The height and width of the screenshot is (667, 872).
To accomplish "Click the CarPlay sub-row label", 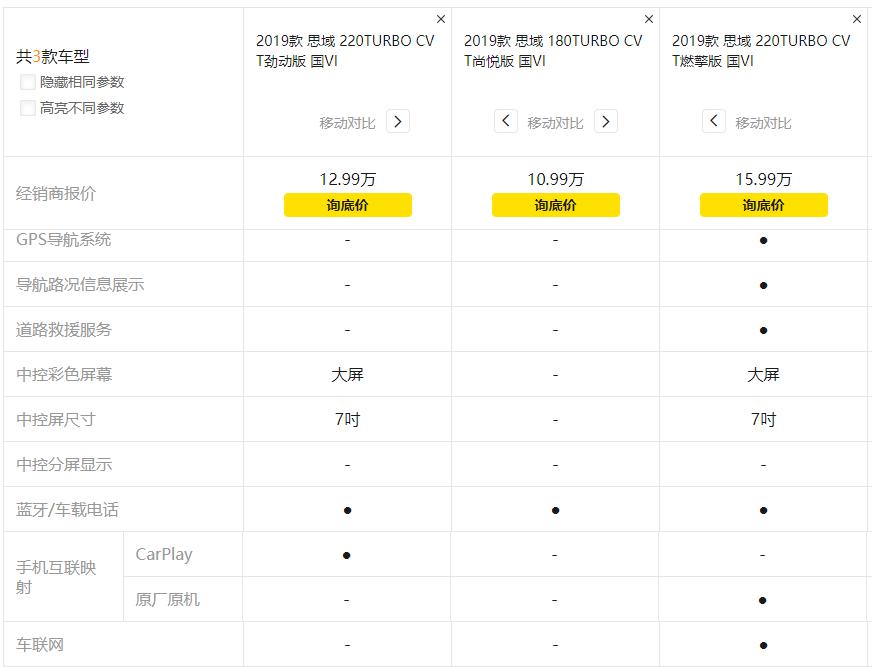I will (164, 554).
